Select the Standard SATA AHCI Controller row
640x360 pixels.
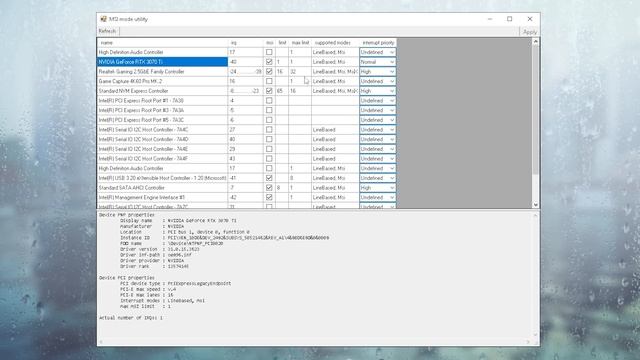coord(162,188)
